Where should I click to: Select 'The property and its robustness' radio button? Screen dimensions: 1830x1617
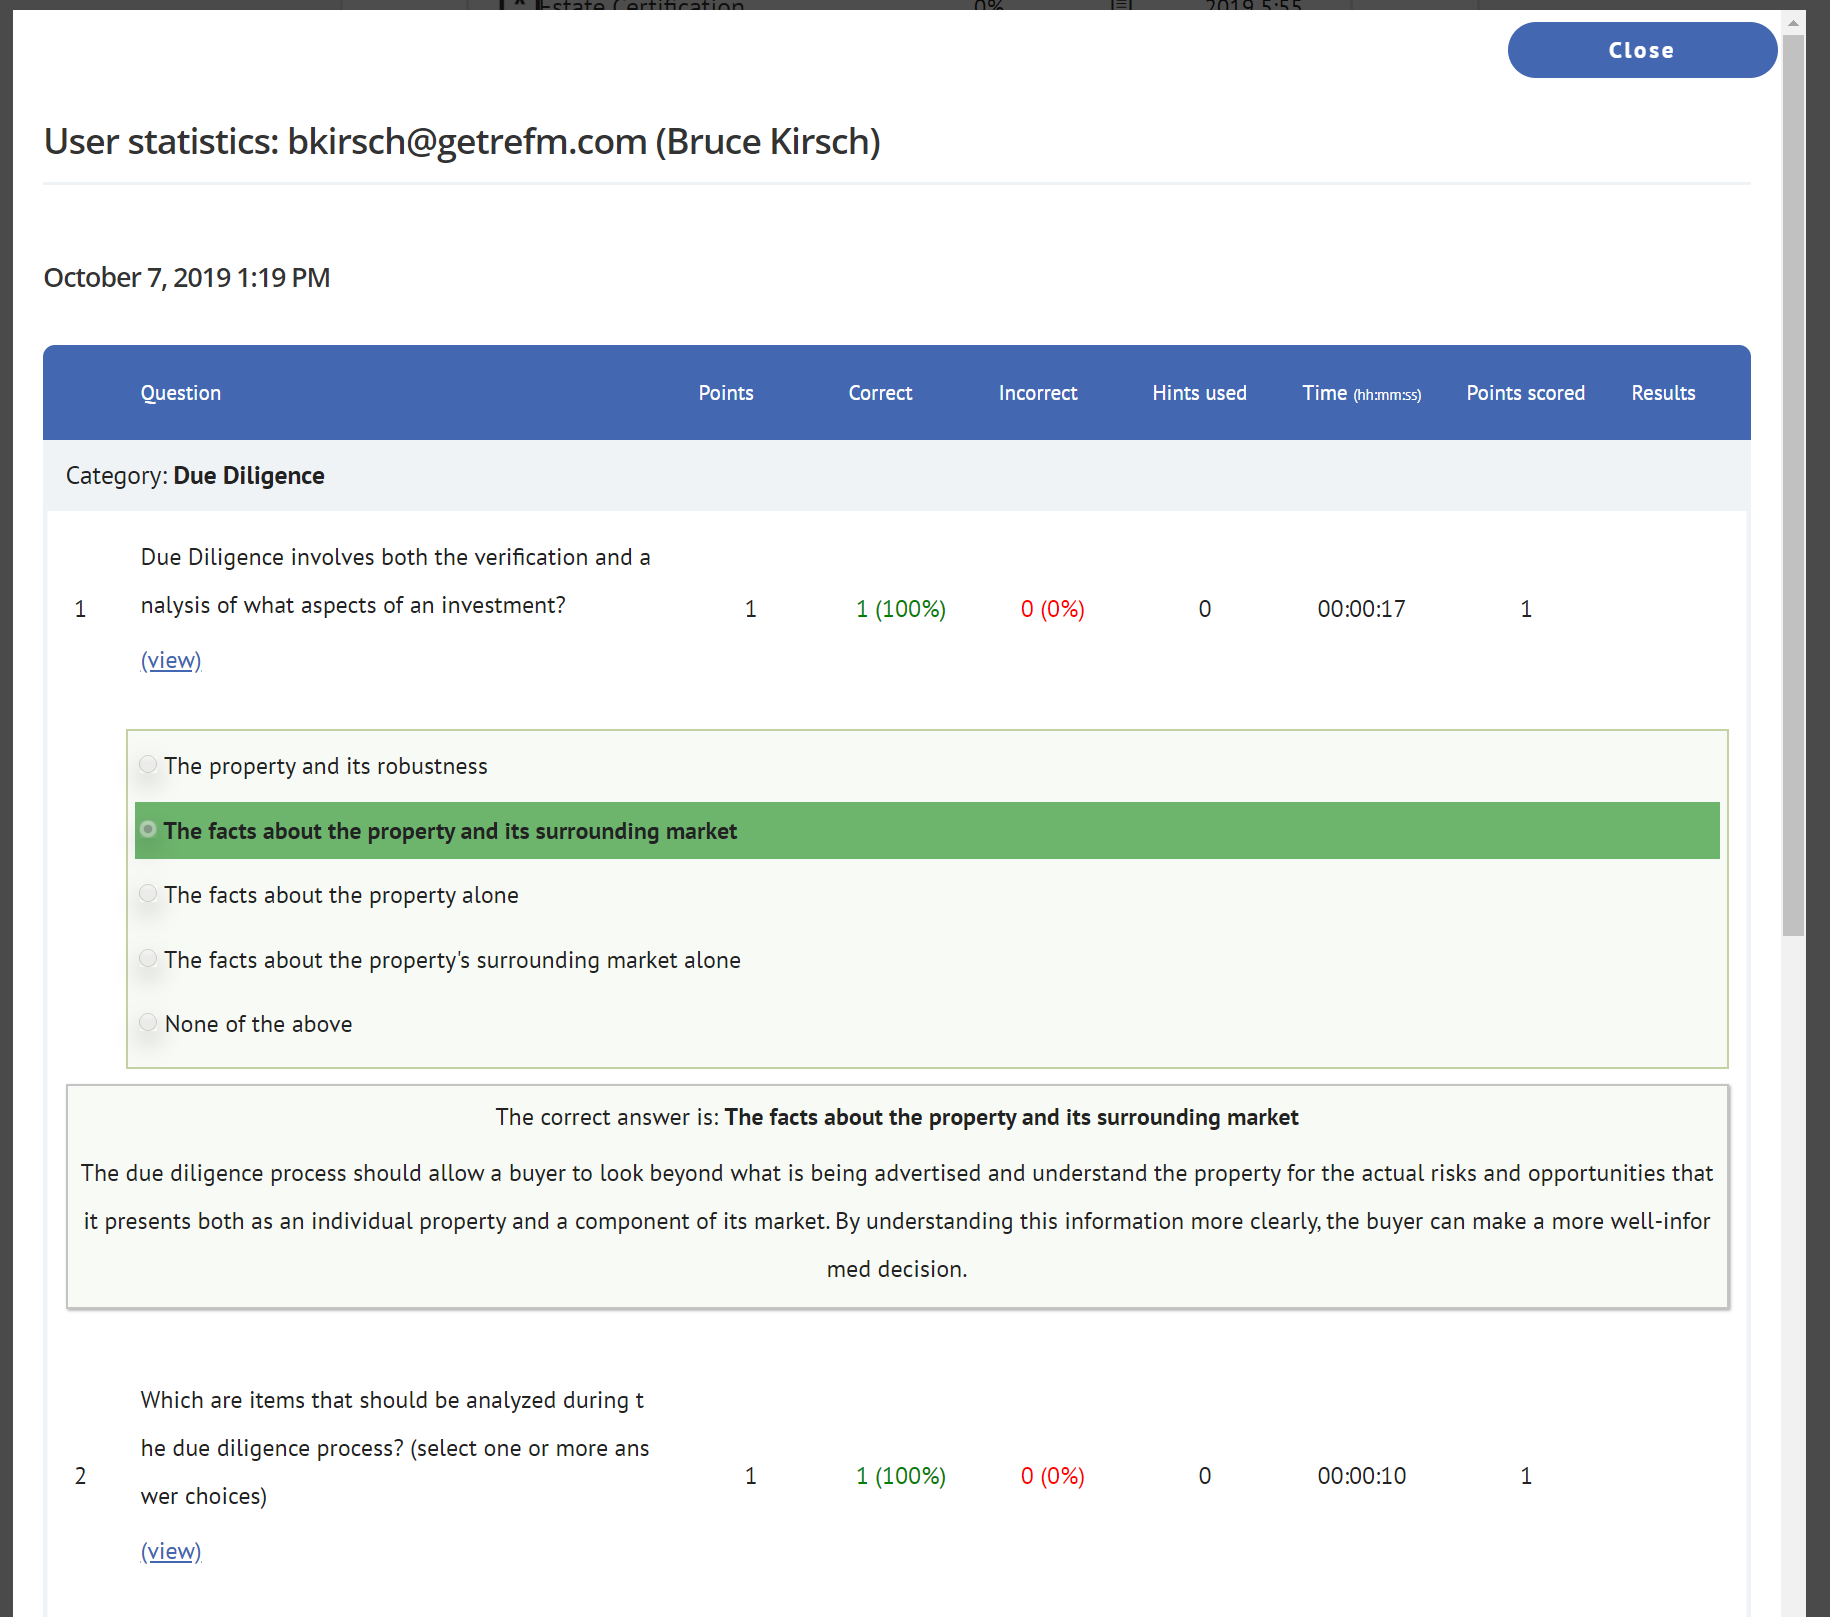pos(148,765)
